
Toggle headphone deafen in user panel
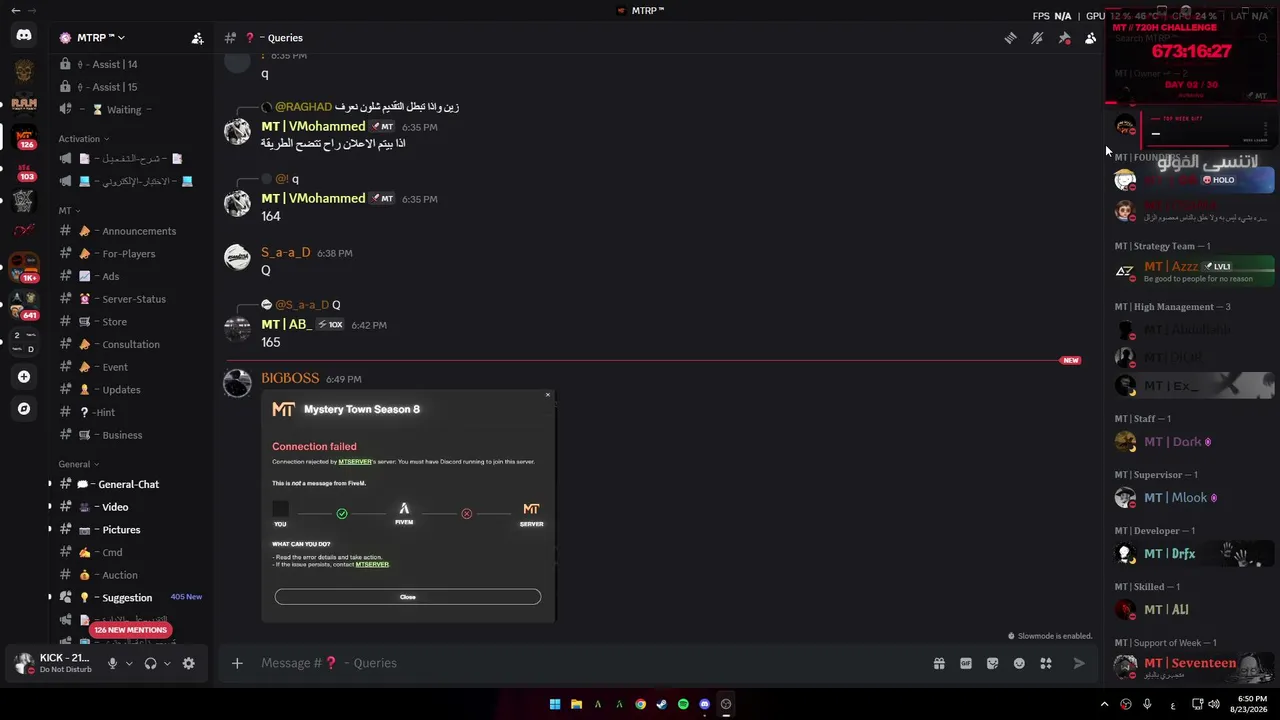point(150,663)
